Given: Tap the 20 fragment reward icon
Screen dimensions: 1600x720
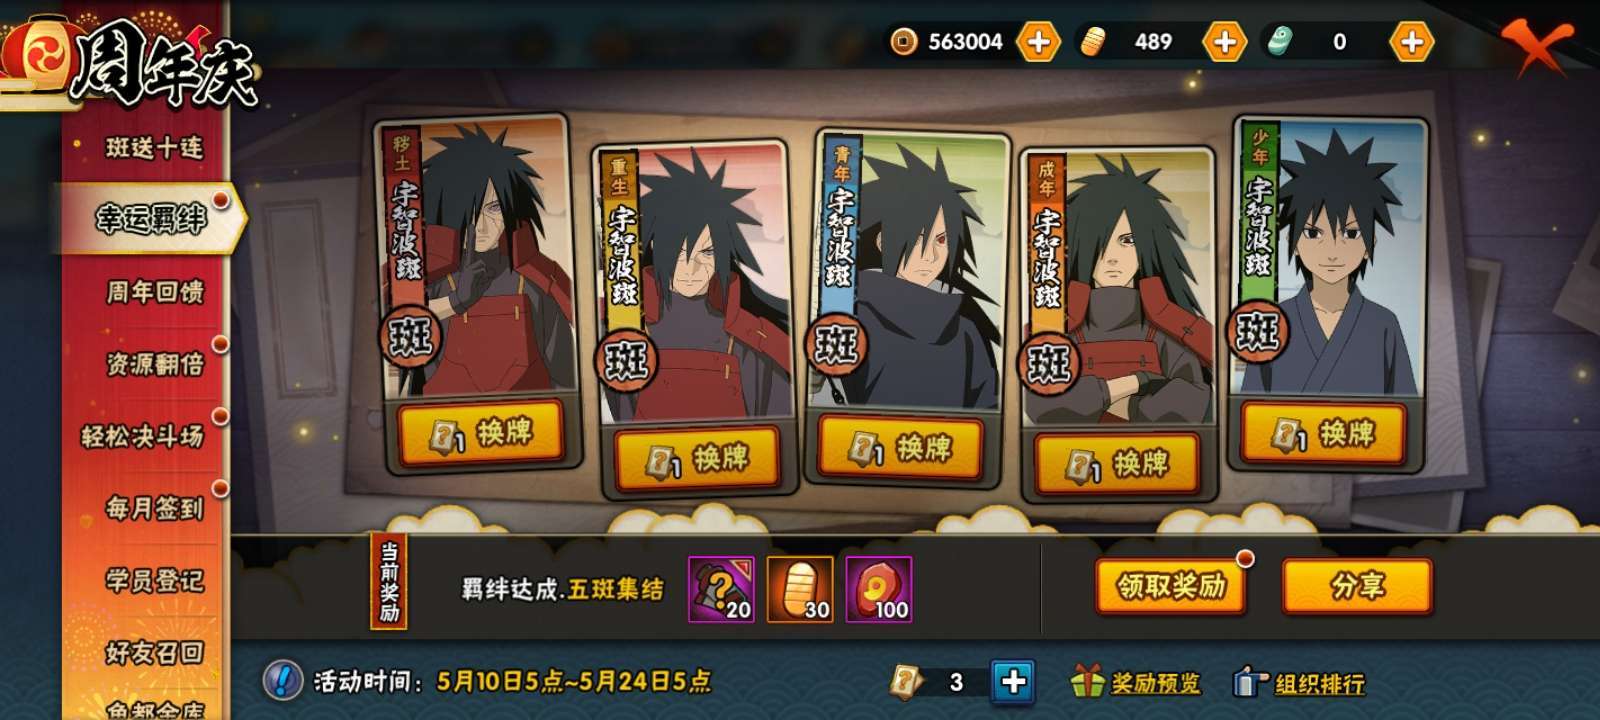Looking at the screenshot, I should [x=721, y=589].
